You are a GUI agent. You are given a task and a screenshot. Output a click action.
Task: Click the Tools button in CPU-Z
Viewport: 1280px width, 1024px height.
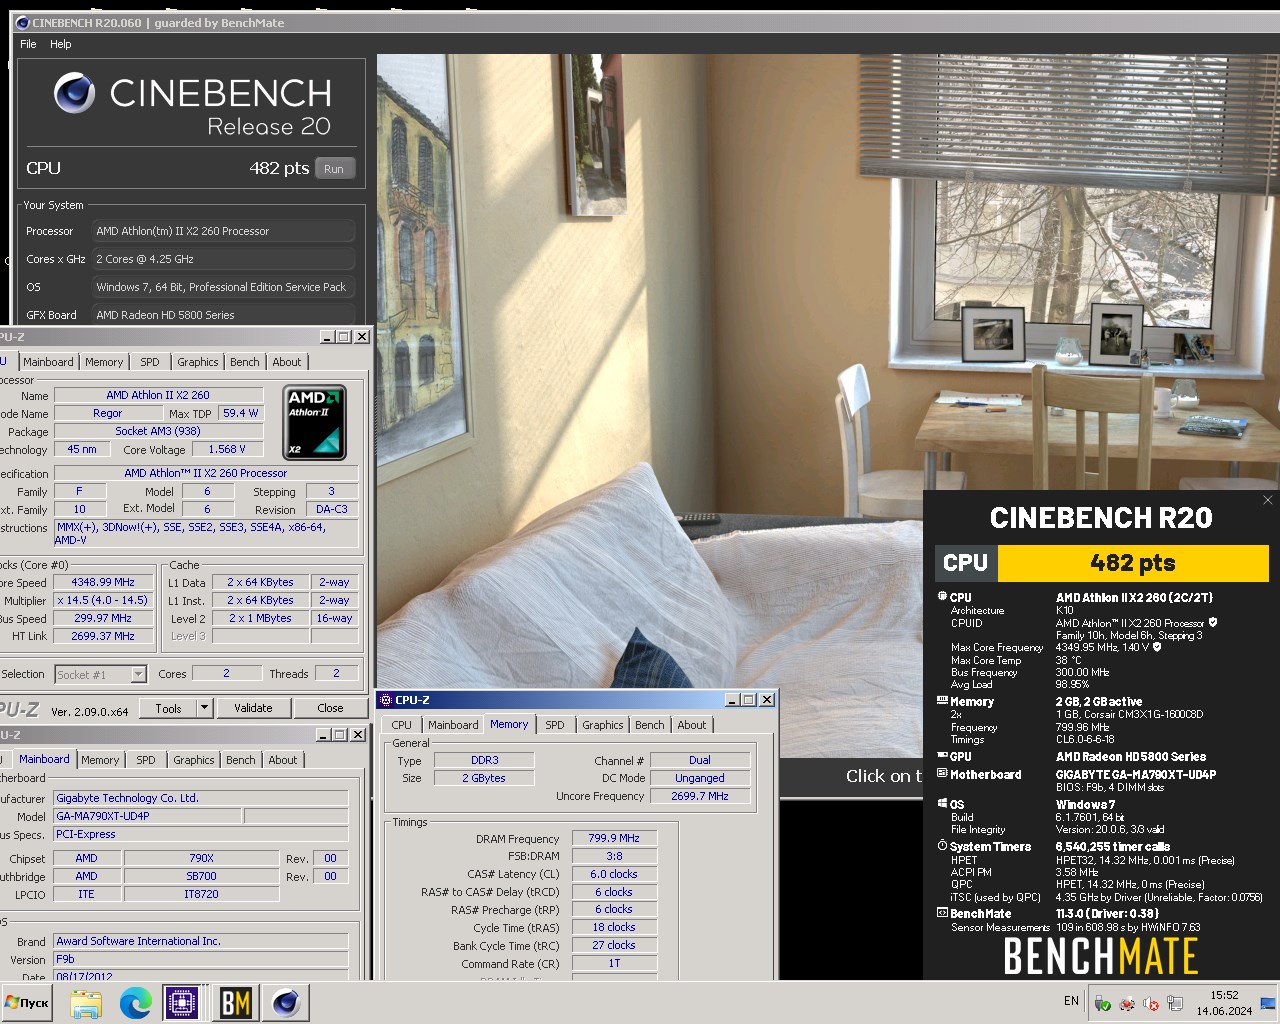(169, 708)
